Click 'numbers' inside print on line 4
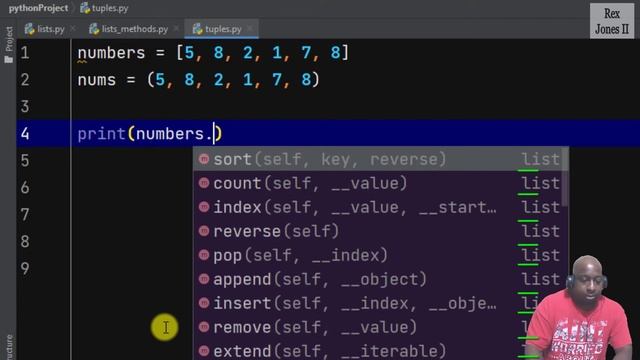The width and height of the screenshot is (640, 360). (170, 134)
